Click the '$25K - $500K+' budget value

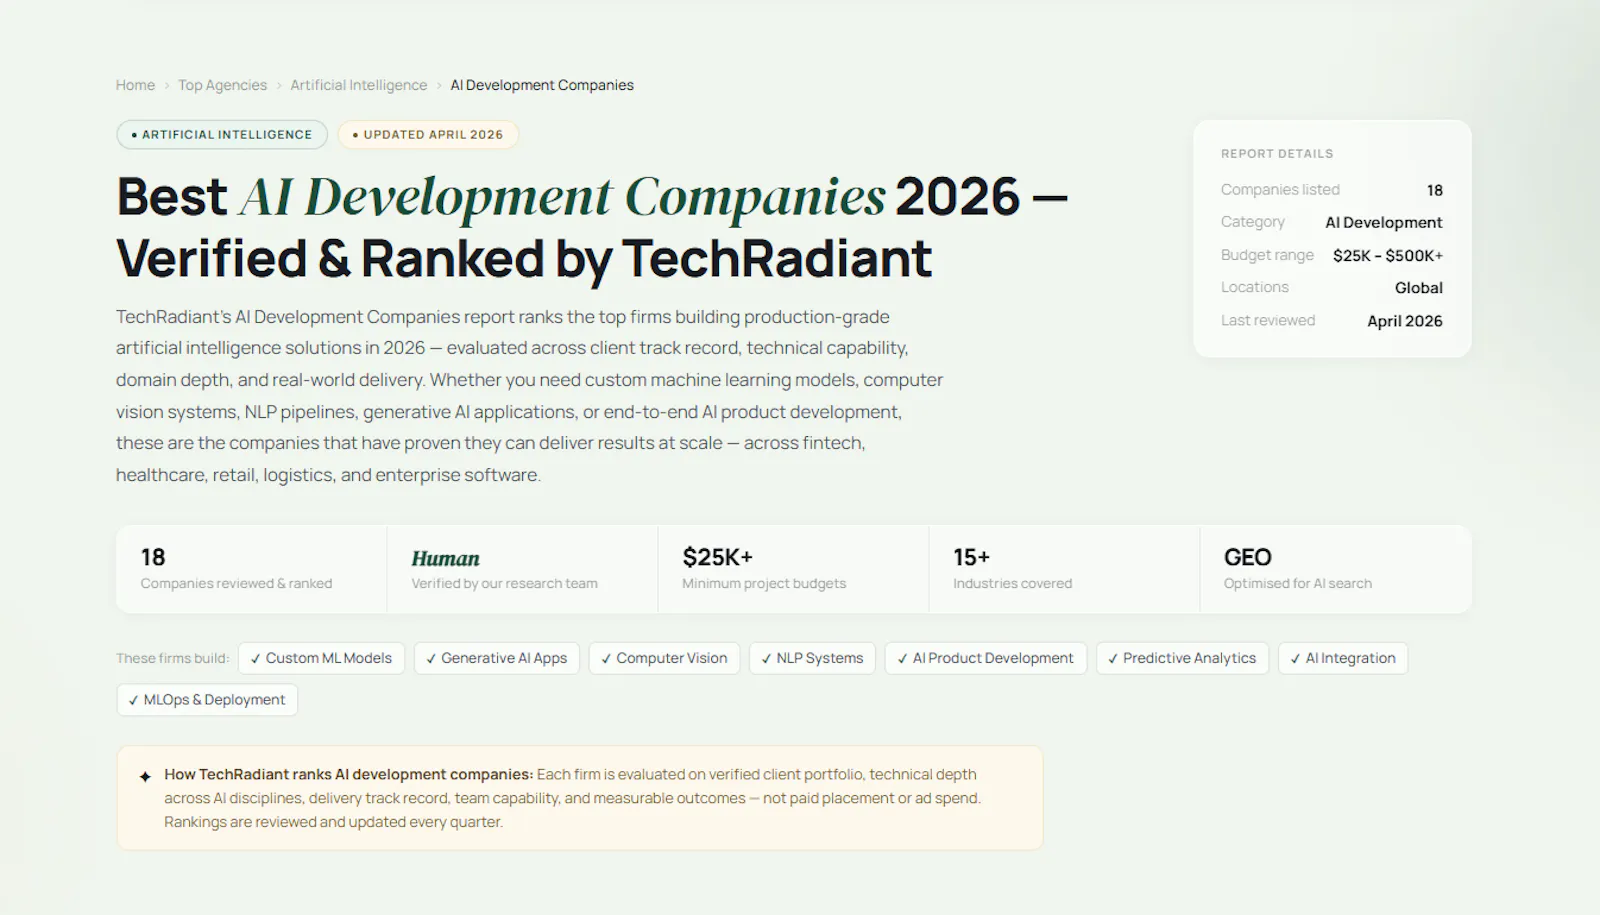[x=1388, y=255]
